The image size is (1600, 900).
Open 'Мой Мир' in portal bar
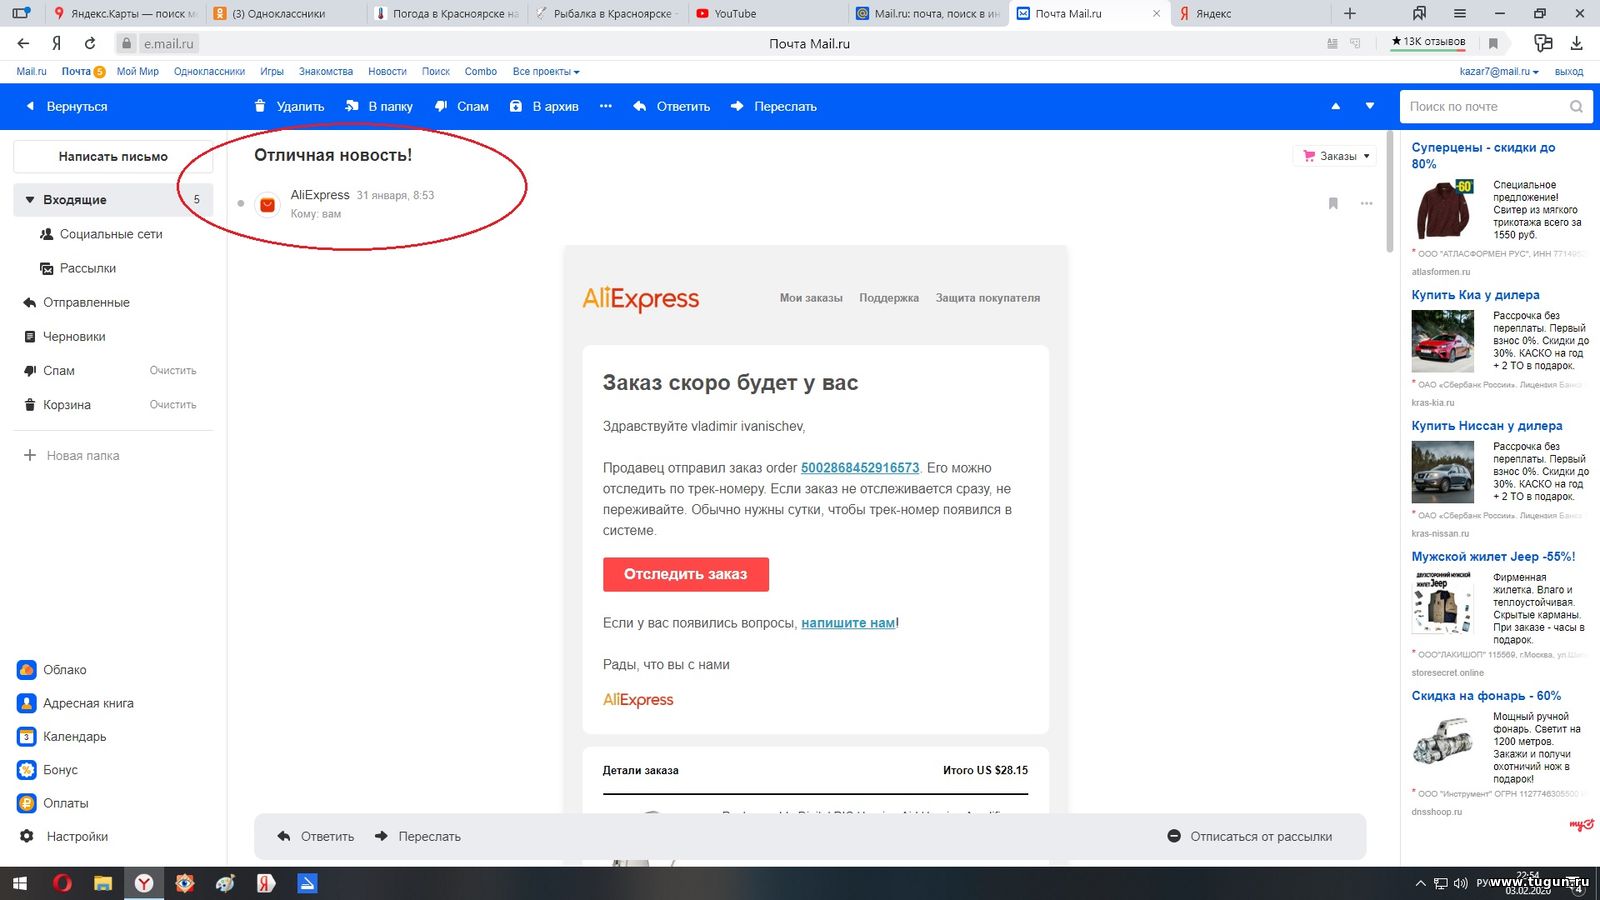[x=138, y=72]
